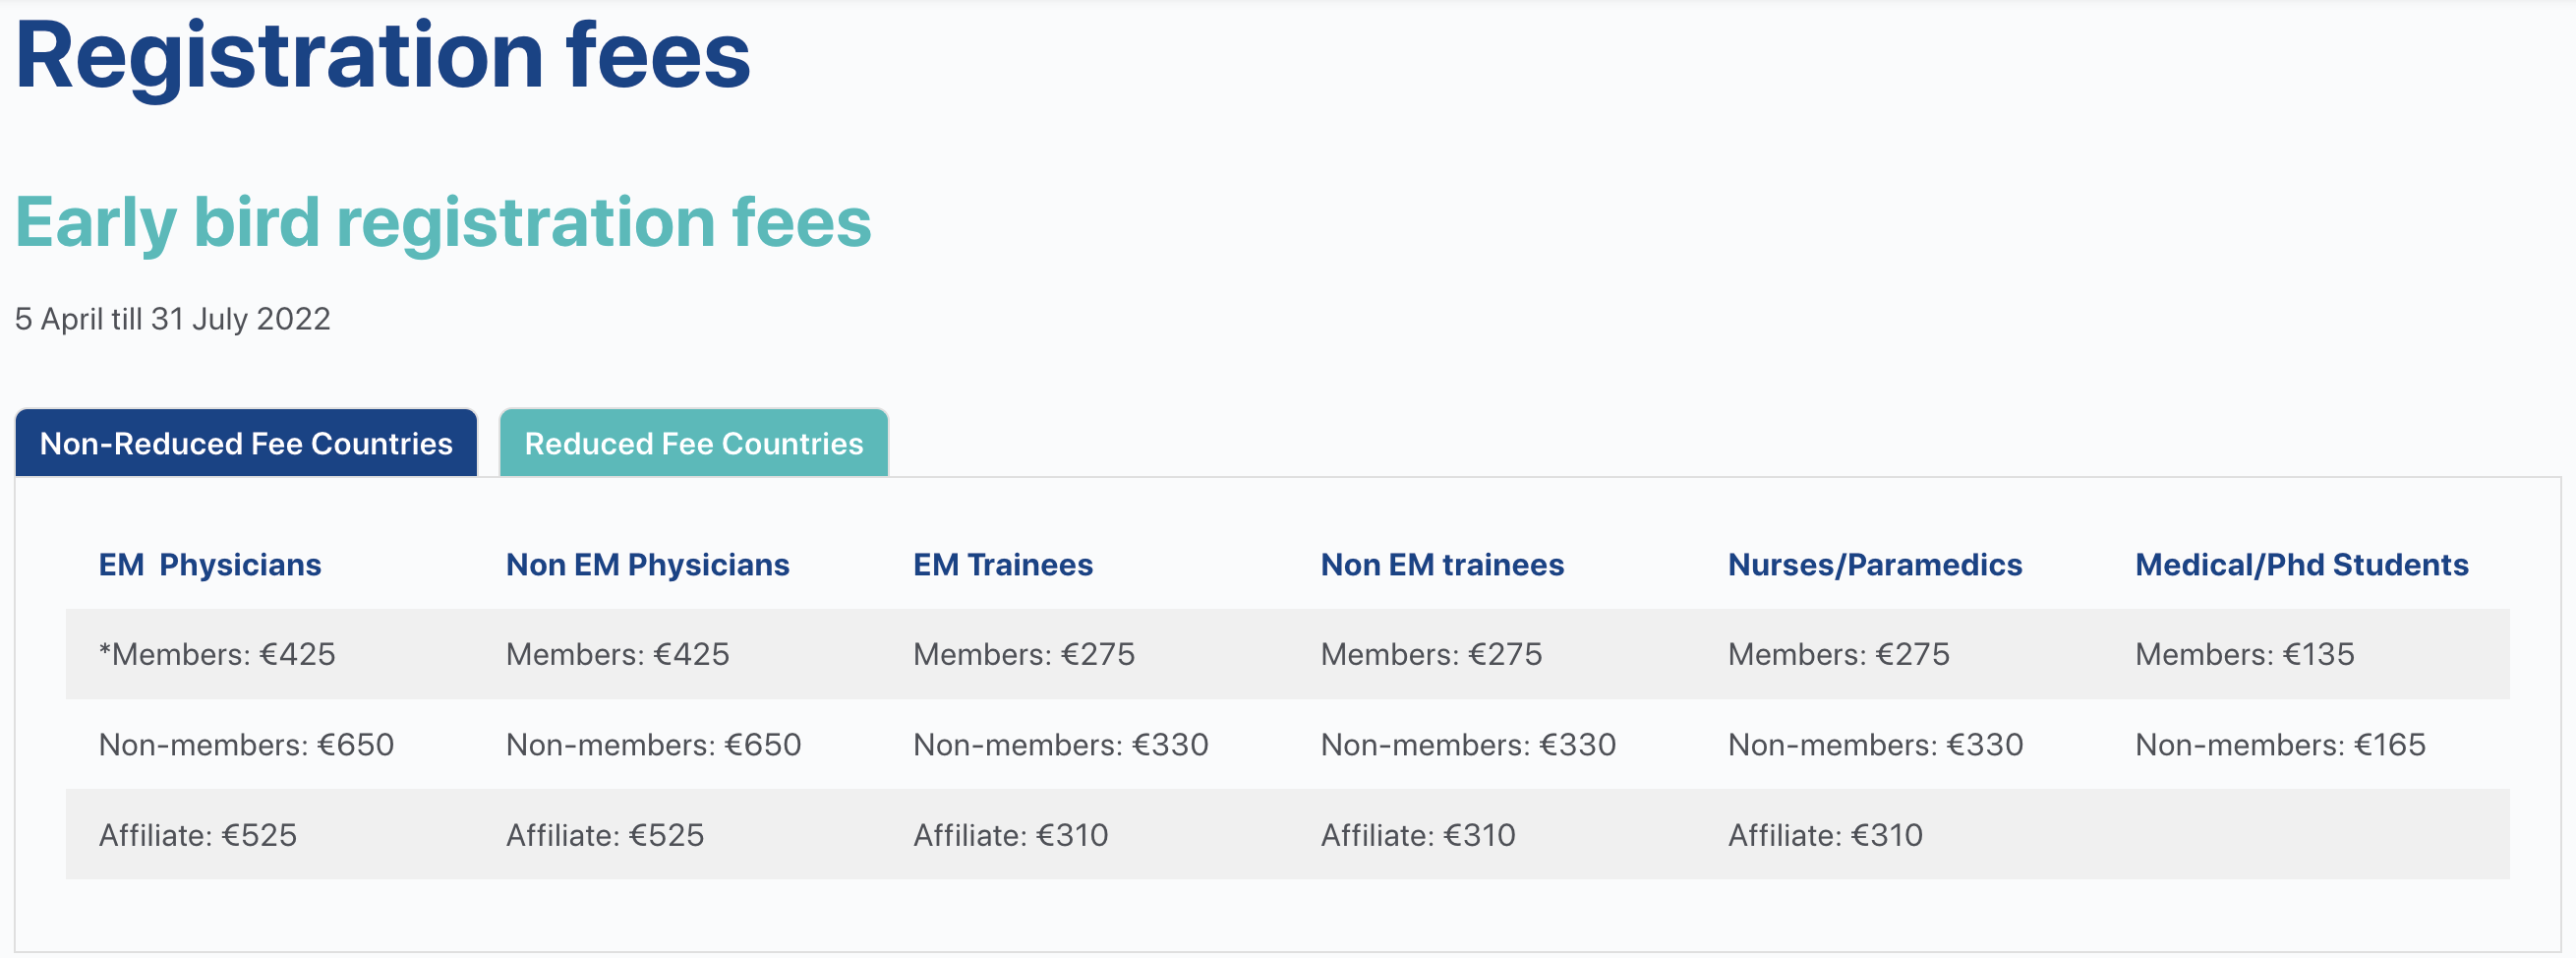Select the Non-Reduced Fee Countries tab
This screenshot has height=958, width=2576.
[246, 443]
